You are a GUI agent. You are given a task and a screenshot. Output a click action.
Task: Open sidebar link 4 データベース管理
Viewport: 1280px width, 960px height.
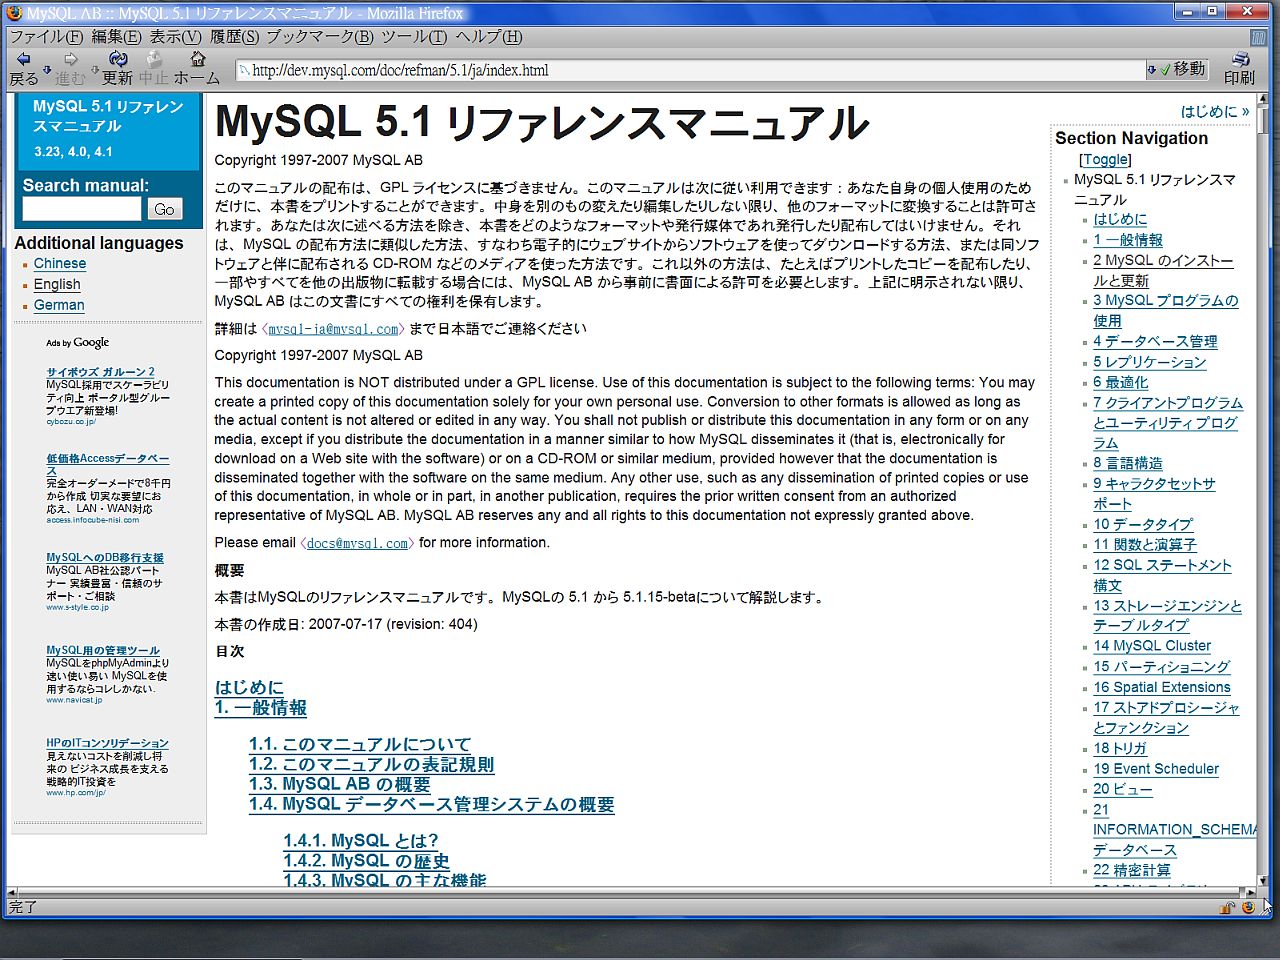[x=1155, y=342]
